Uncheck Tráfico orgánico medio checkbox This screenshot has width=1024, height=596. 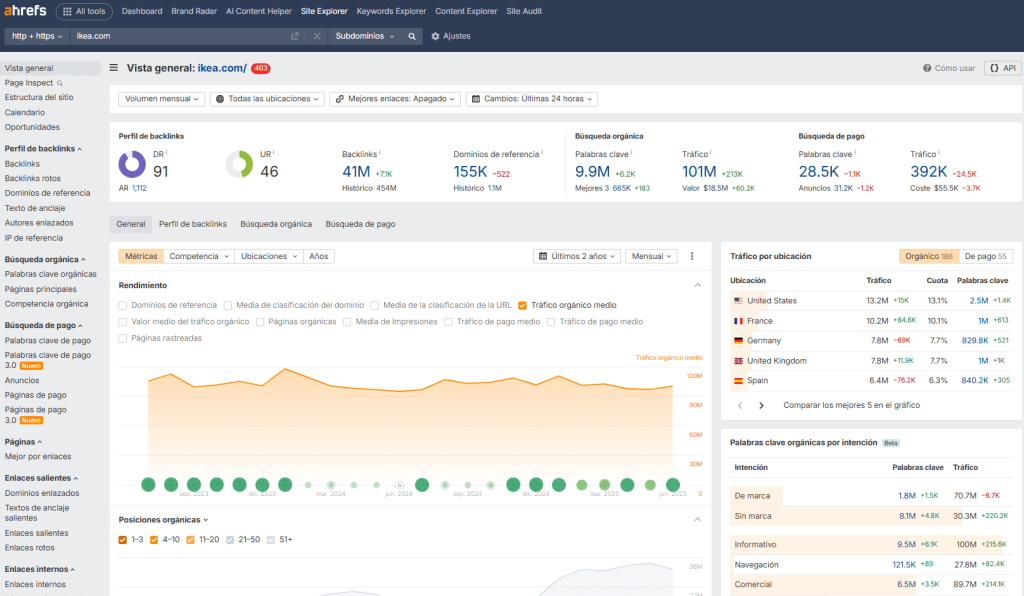pos(522,306)
